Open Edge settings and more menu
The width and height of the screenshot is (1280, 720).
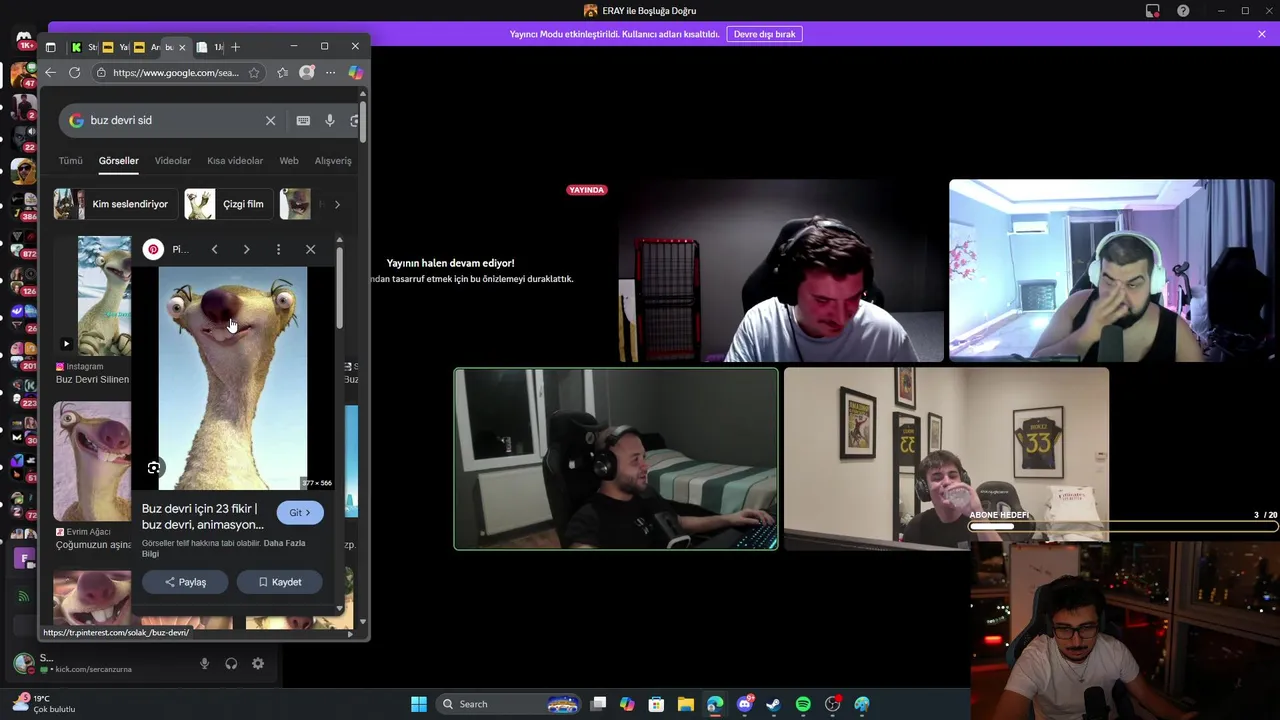(330, 72)
